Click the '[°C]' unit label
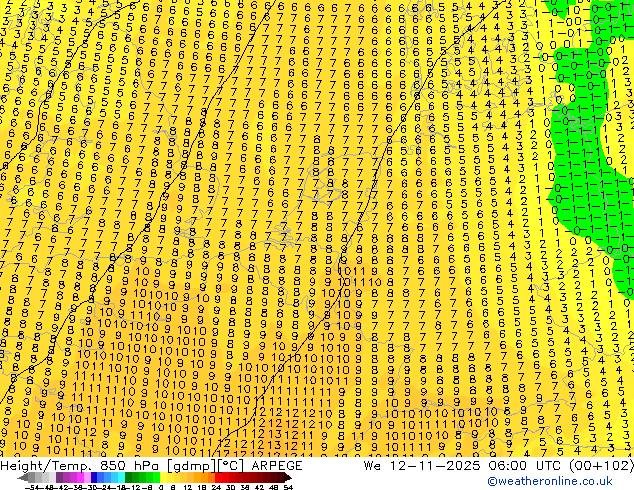 coord(230,466)
